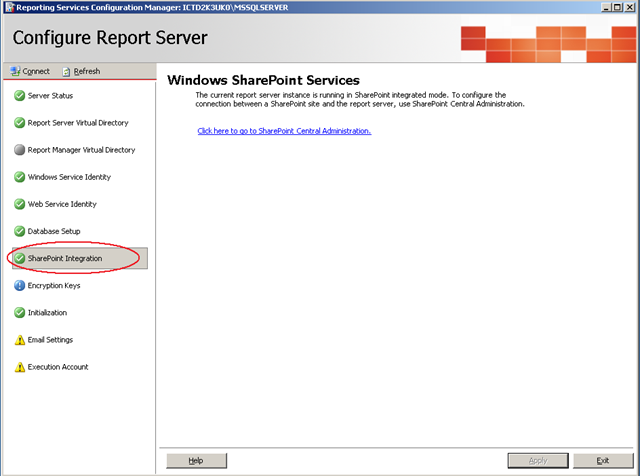Image resolution: width=640 pixels, height=476 pixels.
Task: Click the Connect label in toolbar
Action: [x=36, y=71]
